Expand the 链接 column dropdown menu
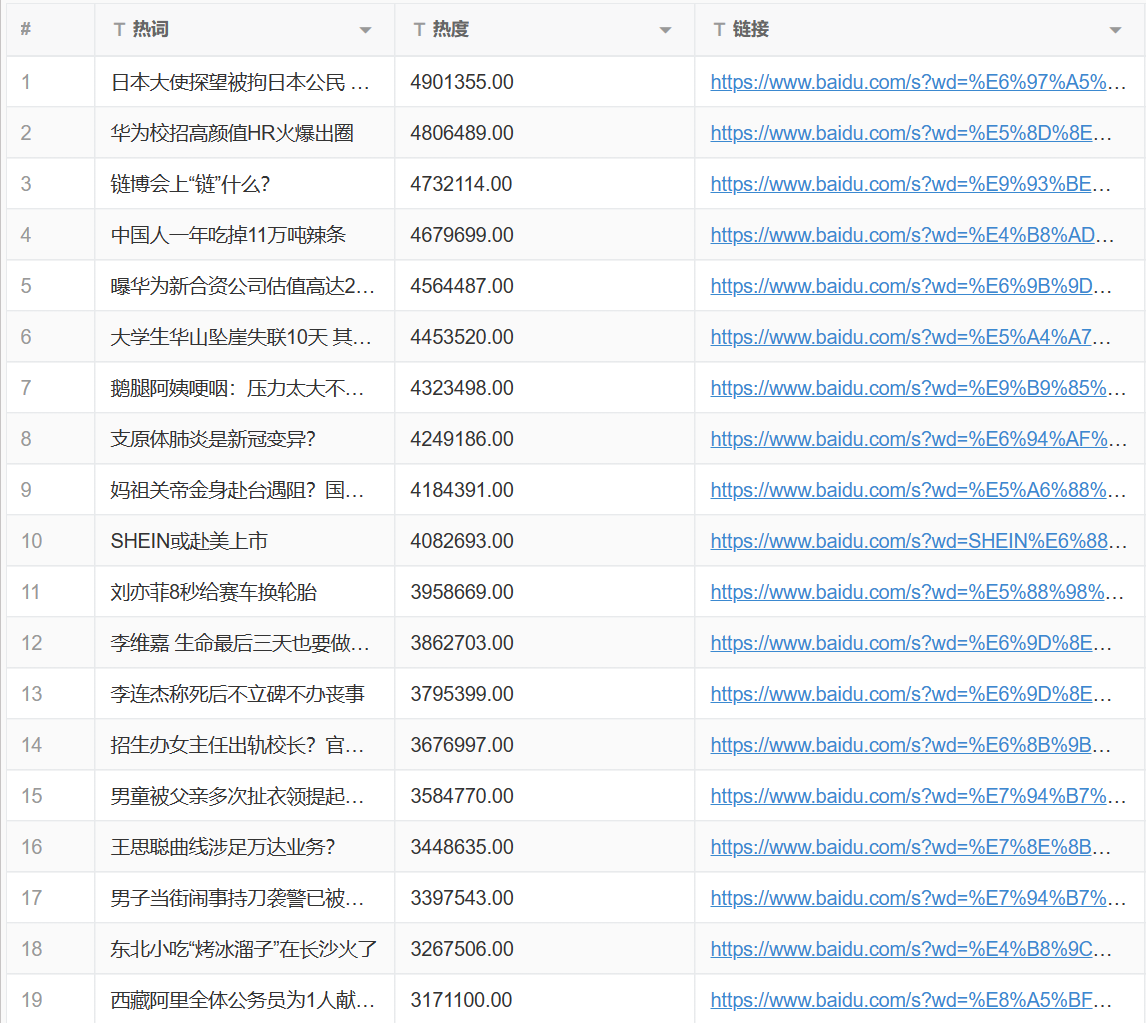 1115,31
